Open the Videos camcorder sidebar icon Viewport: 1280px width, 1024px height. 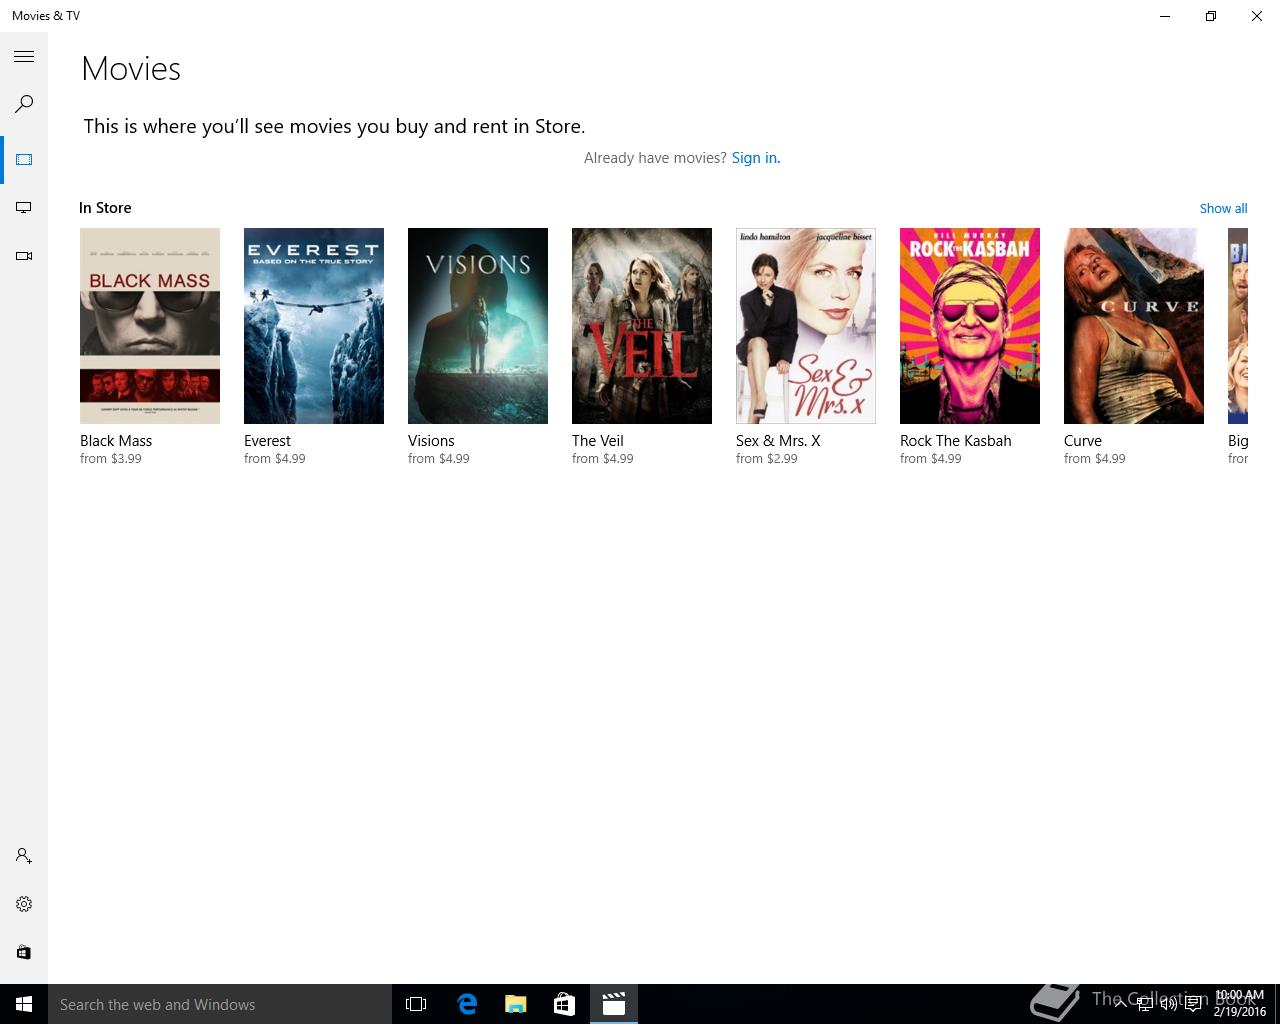pyautogui.click(x=24, y=256)
